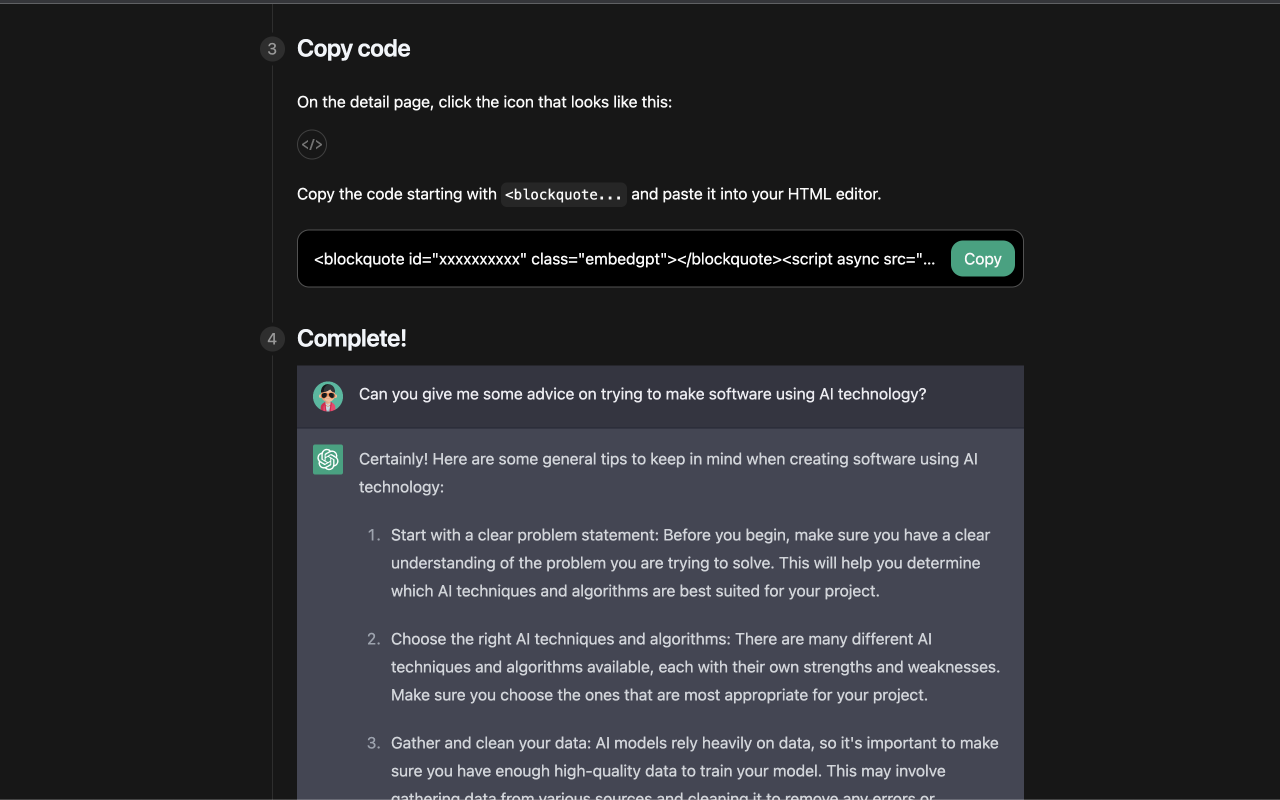Select the step 3 number badge
1280x800 pixels.
(272, 49)
